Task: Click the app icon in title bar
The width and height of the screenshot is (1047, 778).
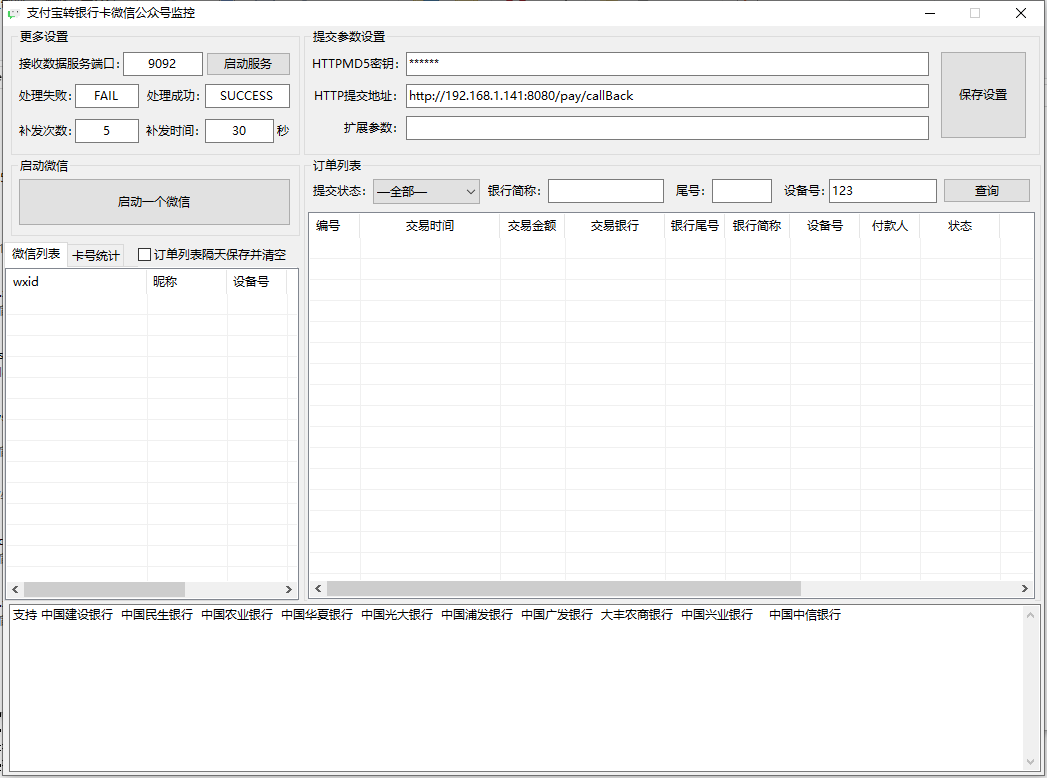Action: point(13,13)
